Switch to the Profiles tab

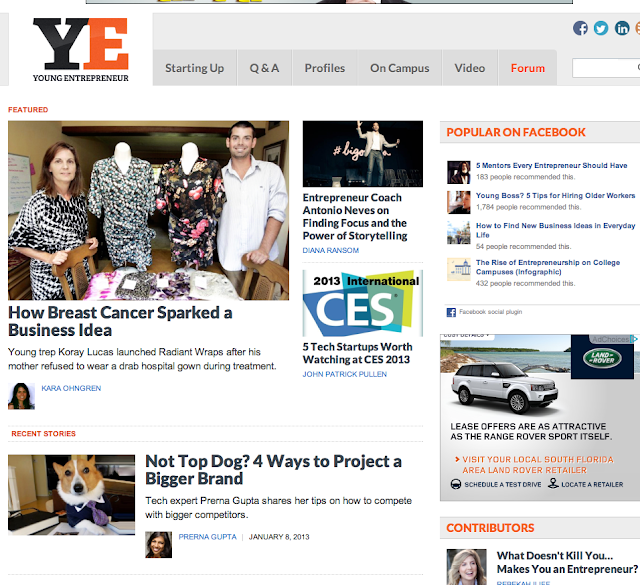(325, 68)
